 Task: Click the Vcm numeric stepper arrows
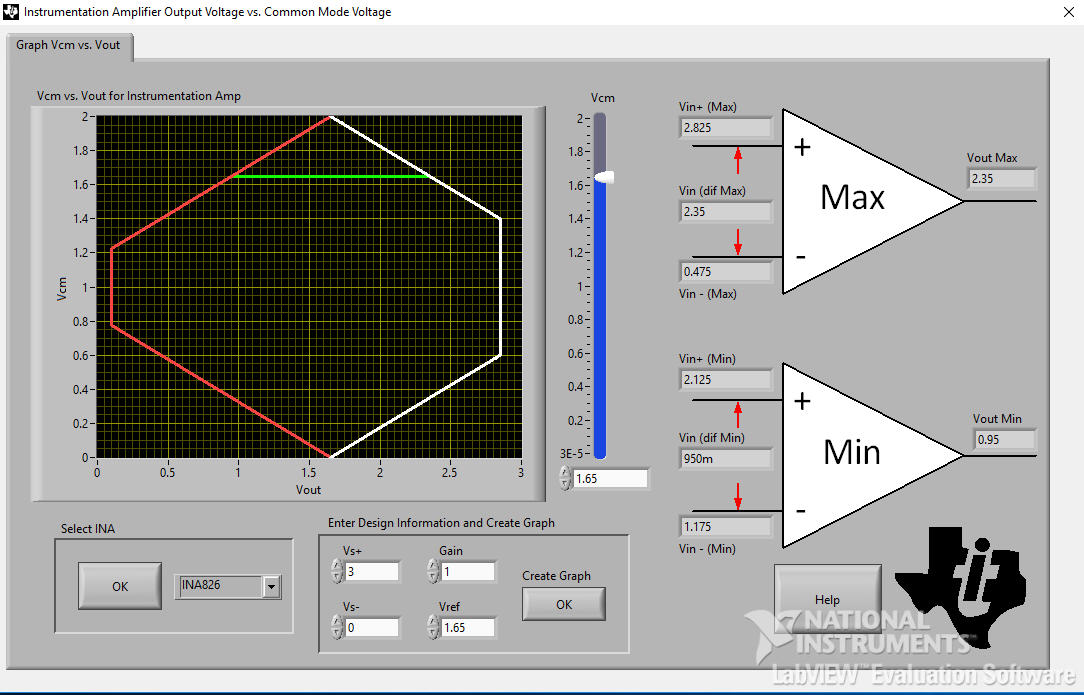566,478
